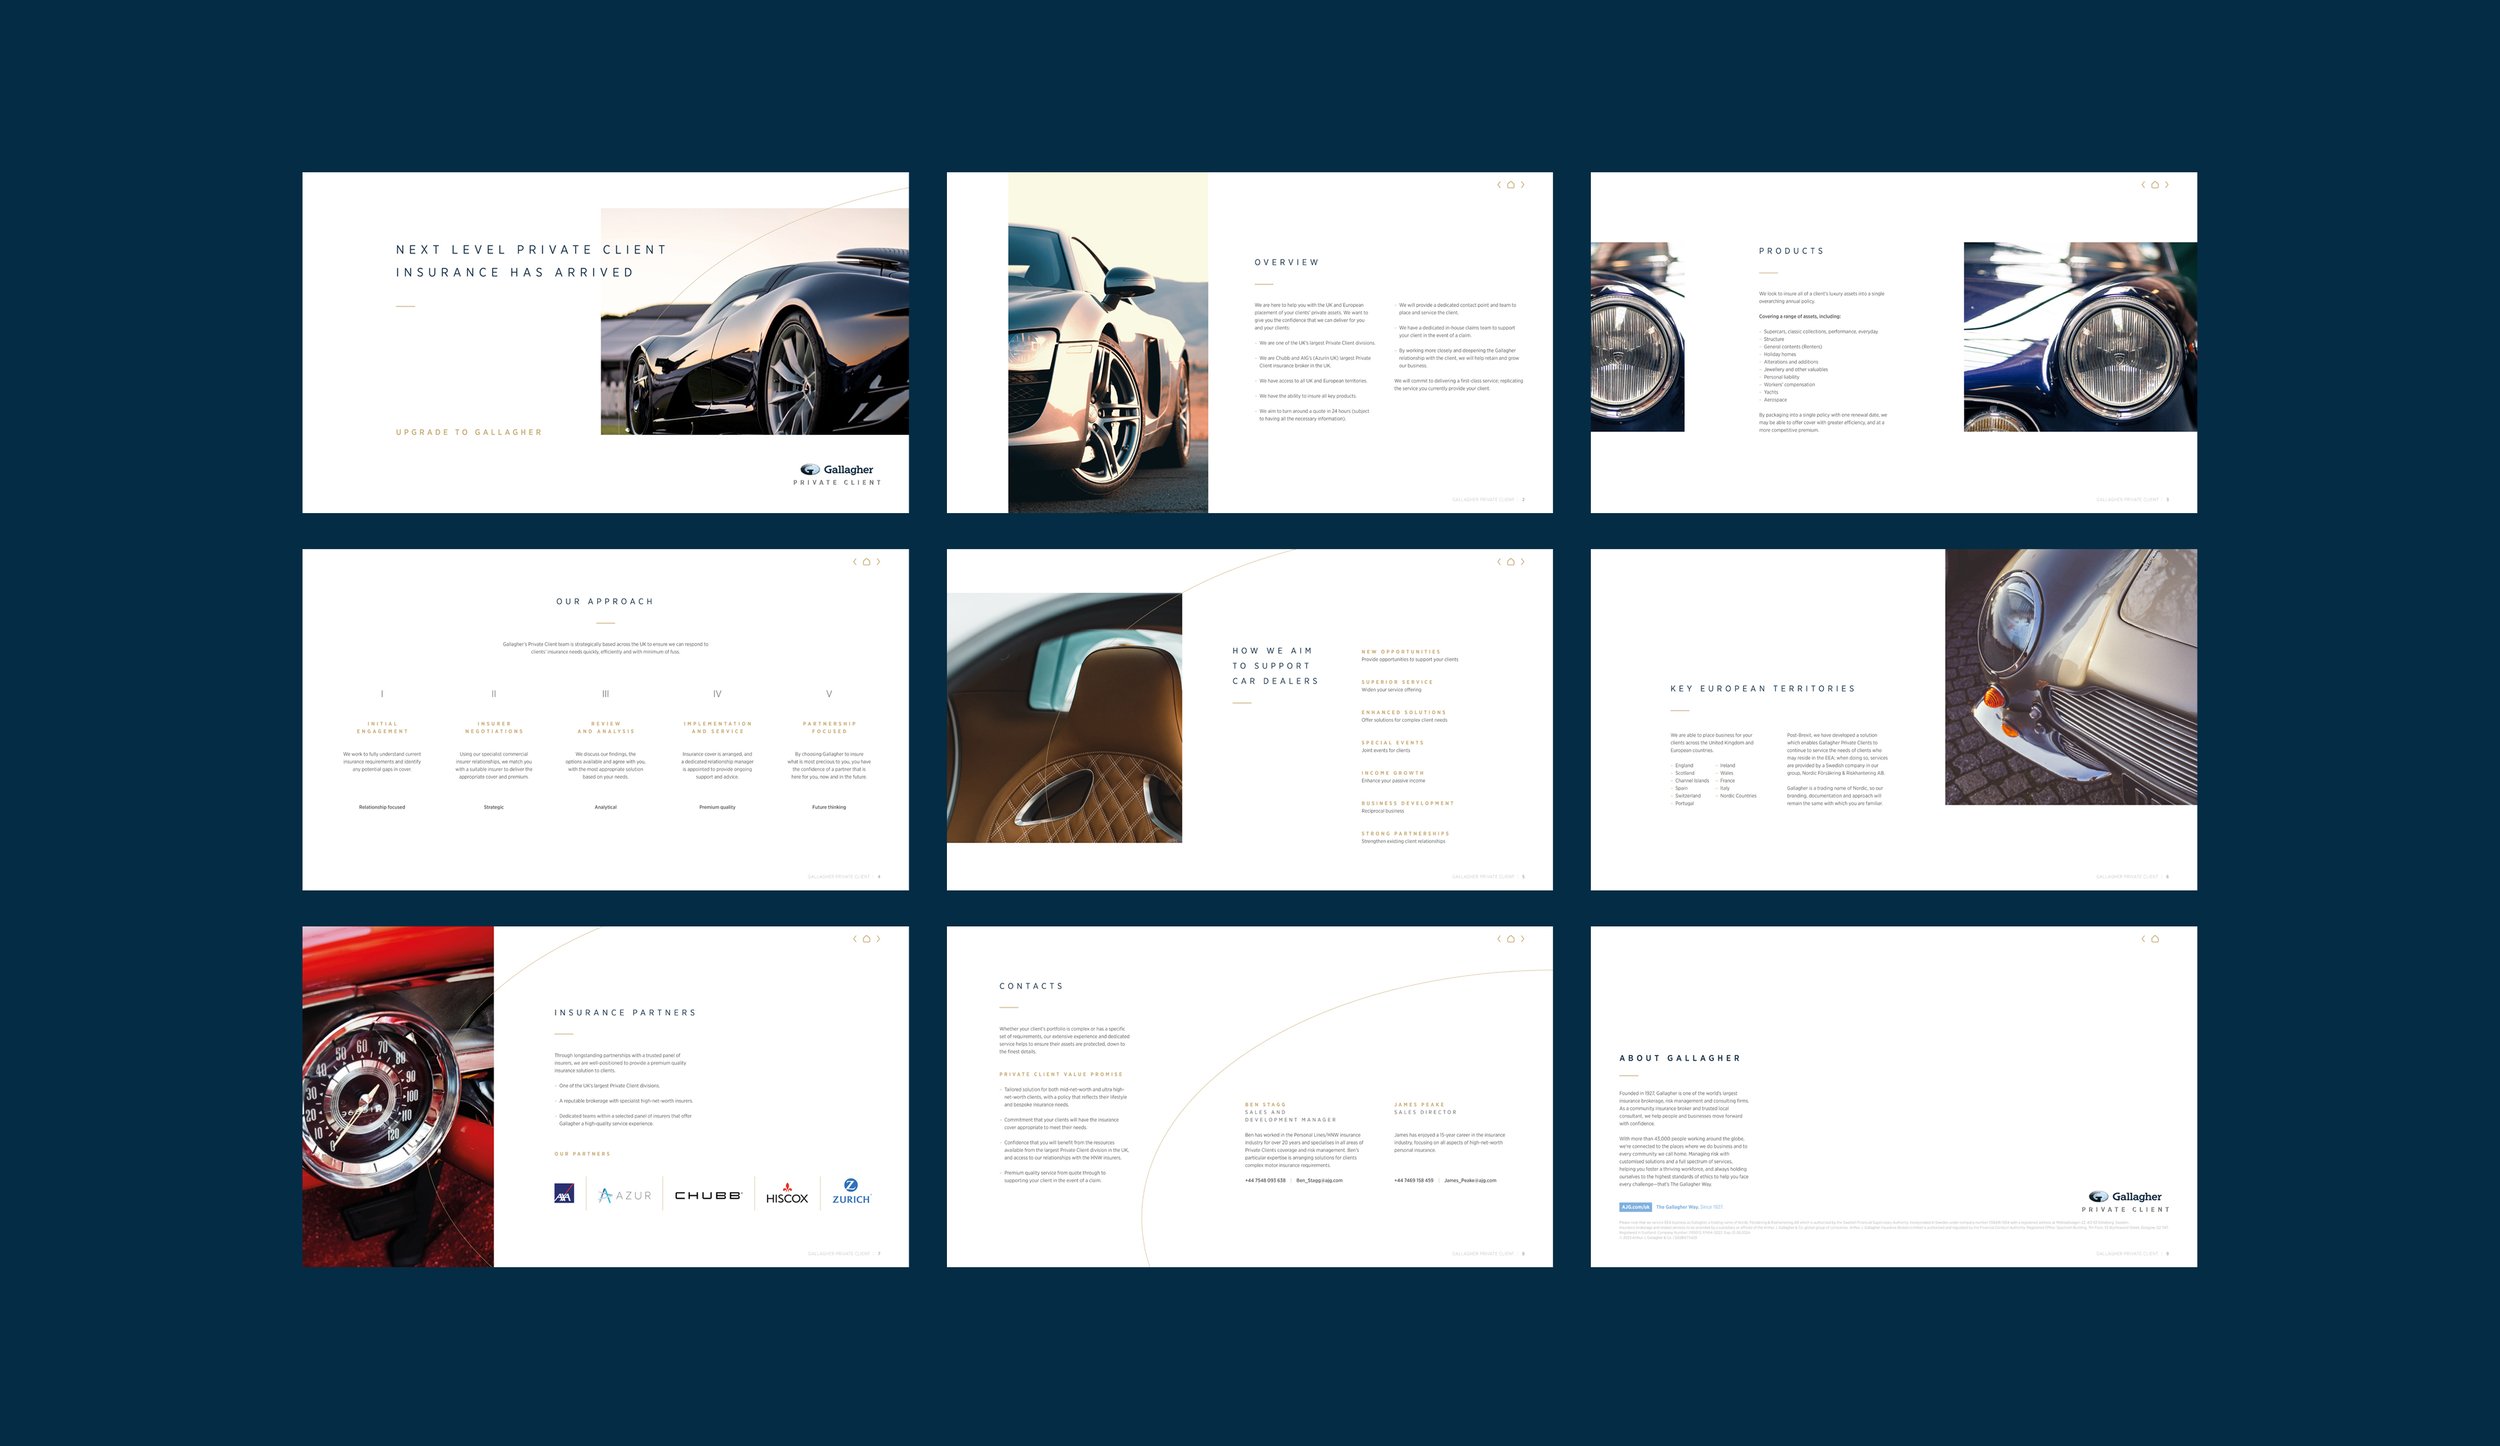The image size is (2500, 1446).
Task: Go to next page from the Products slide
Action: point(2167,185)
